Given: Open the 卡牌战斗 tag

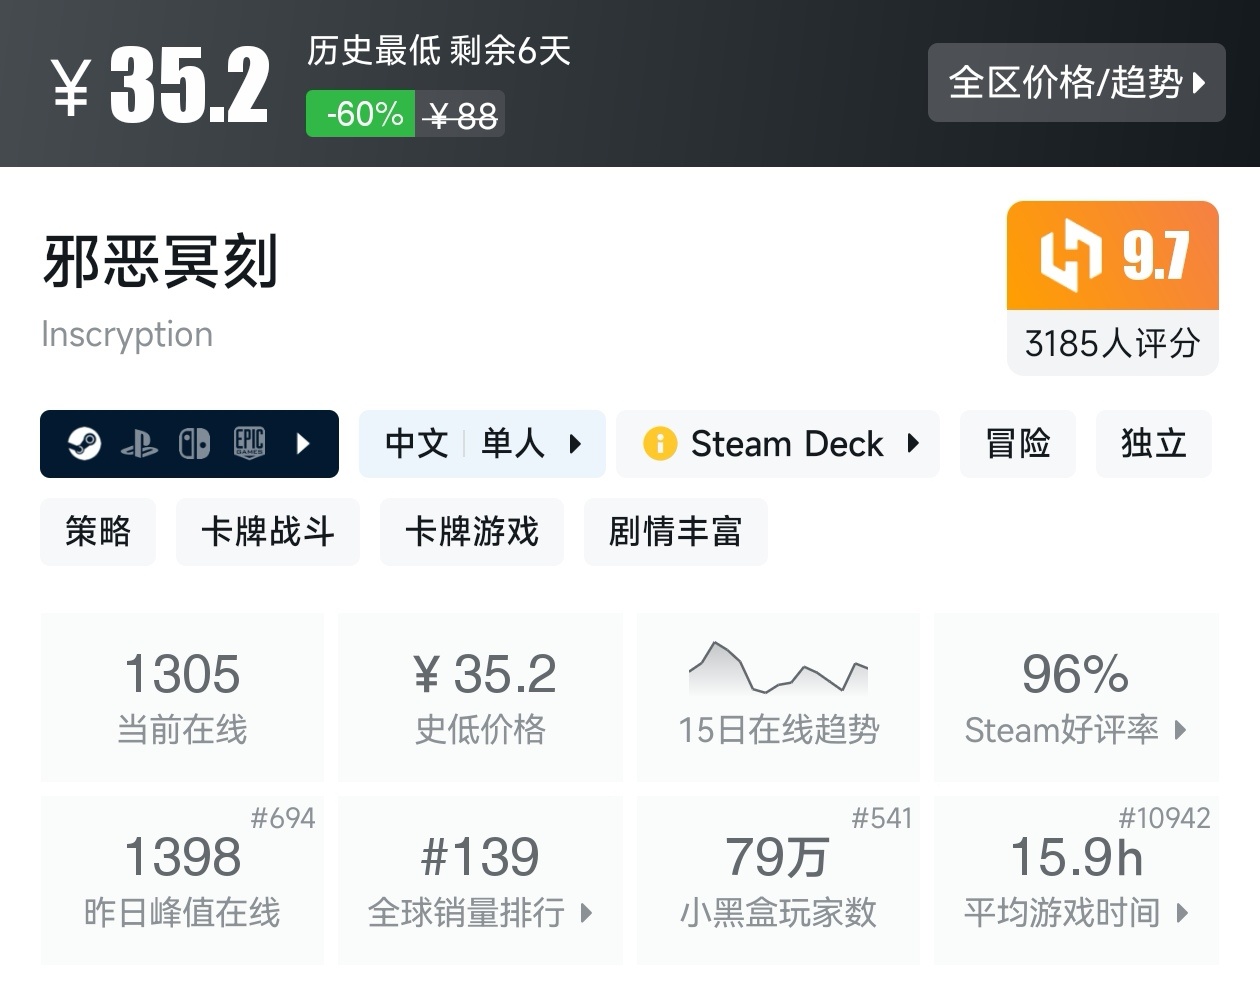Looking at the screenshot, I should (x=267, y=531).
